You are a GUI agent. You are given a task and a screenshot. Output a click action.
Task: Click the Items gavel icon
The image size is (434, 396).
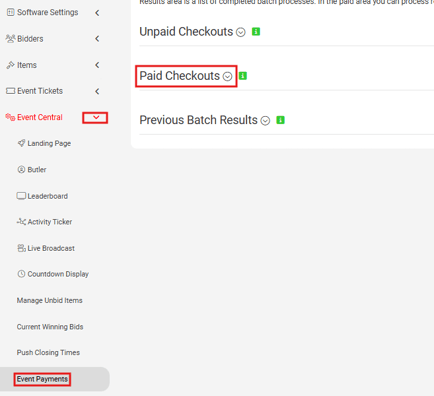coord(10,65)
